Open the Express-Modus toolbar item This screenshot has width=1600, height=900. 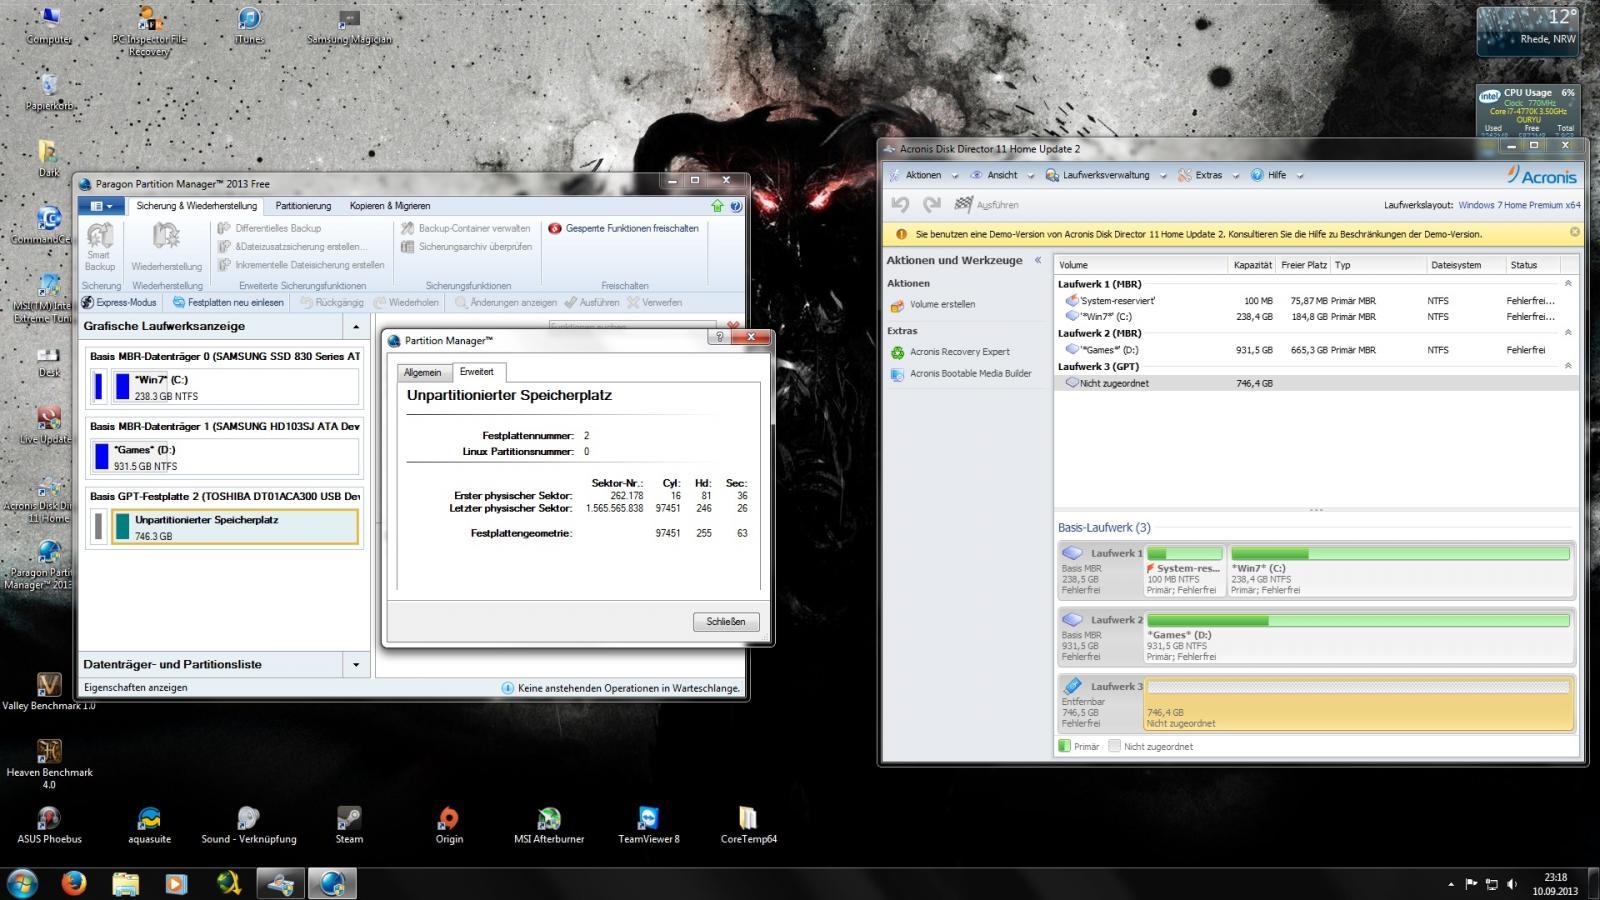click(119, 302)
